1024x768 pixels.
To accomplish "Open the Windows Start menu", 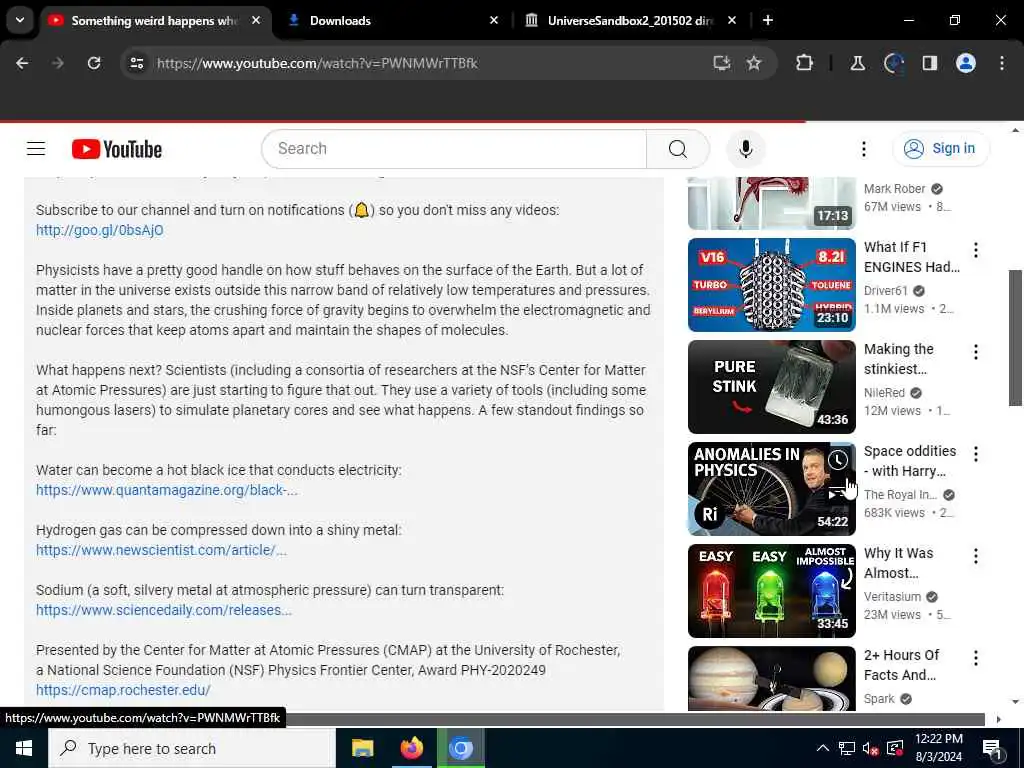I will click(x=24, y=748).
